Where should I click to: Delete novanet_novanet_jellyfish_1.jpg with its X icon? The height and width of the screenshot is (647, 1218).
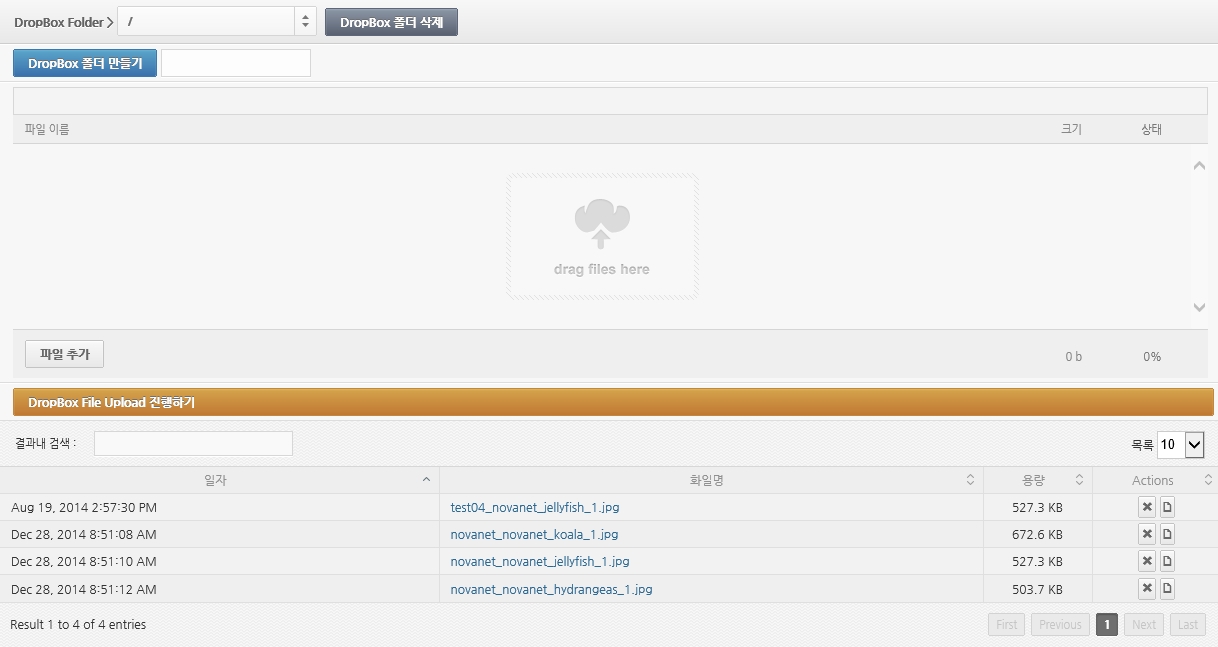(1147, 561)
